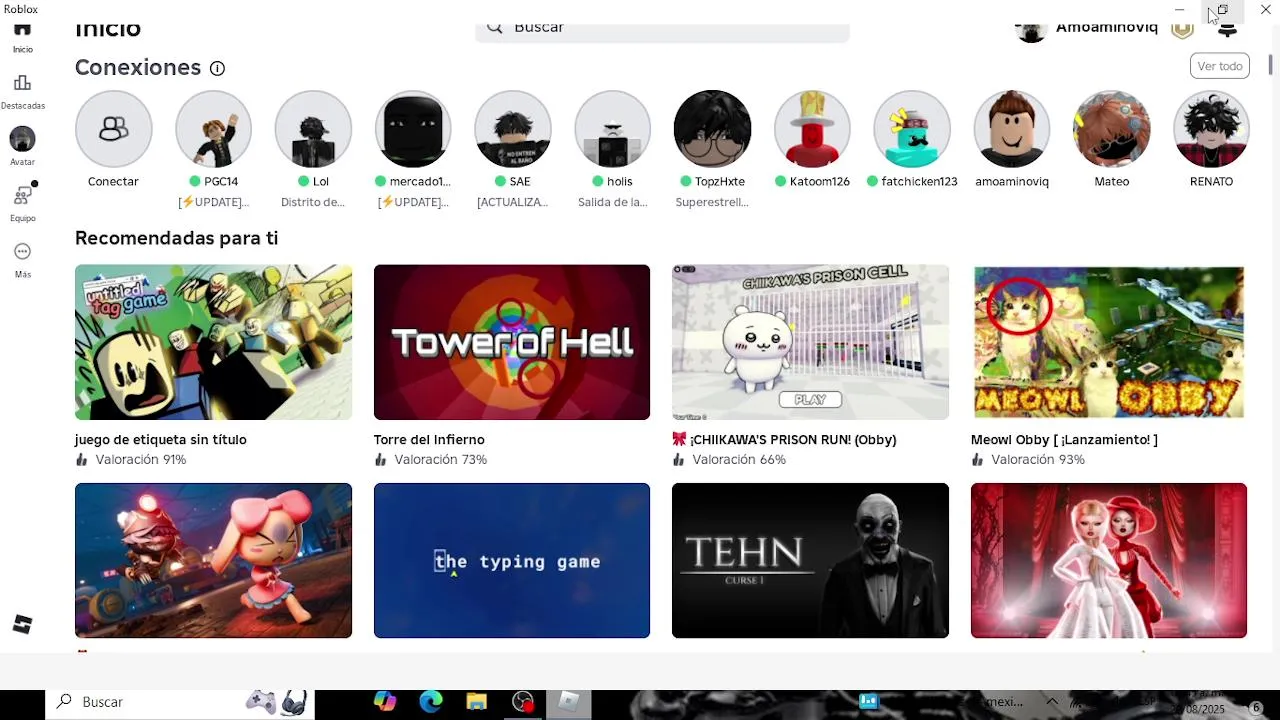Click the Buscar search field in Roblox
1280x720 pixels.
click(662, 31)
